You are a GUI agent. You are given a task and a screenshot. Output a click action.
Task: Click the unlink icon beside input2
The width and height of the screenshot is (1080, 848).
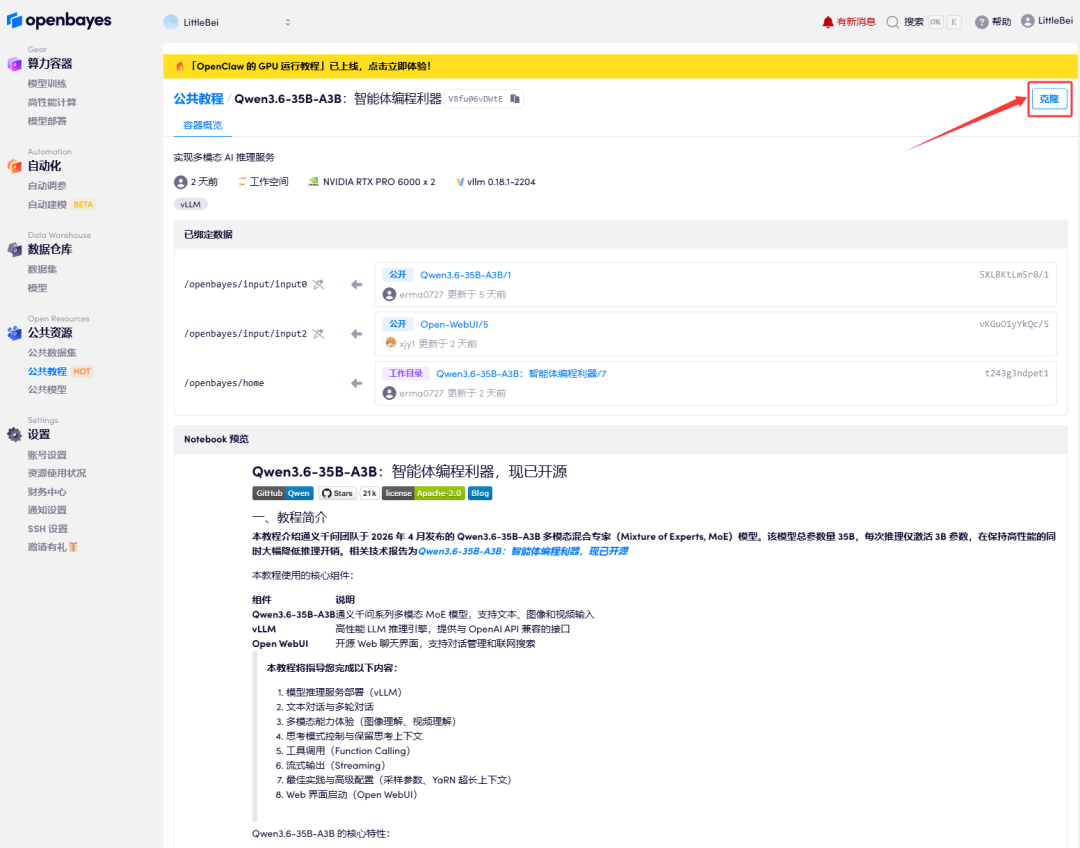(318, 334)
